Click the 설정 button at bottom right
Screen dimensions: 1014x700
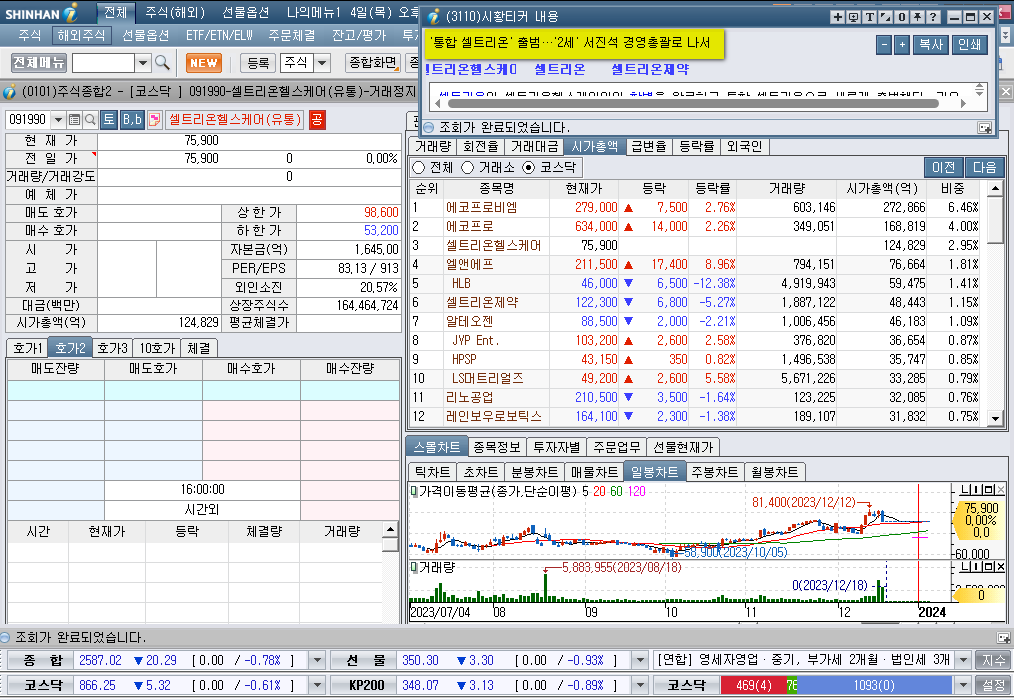point(993,685)
